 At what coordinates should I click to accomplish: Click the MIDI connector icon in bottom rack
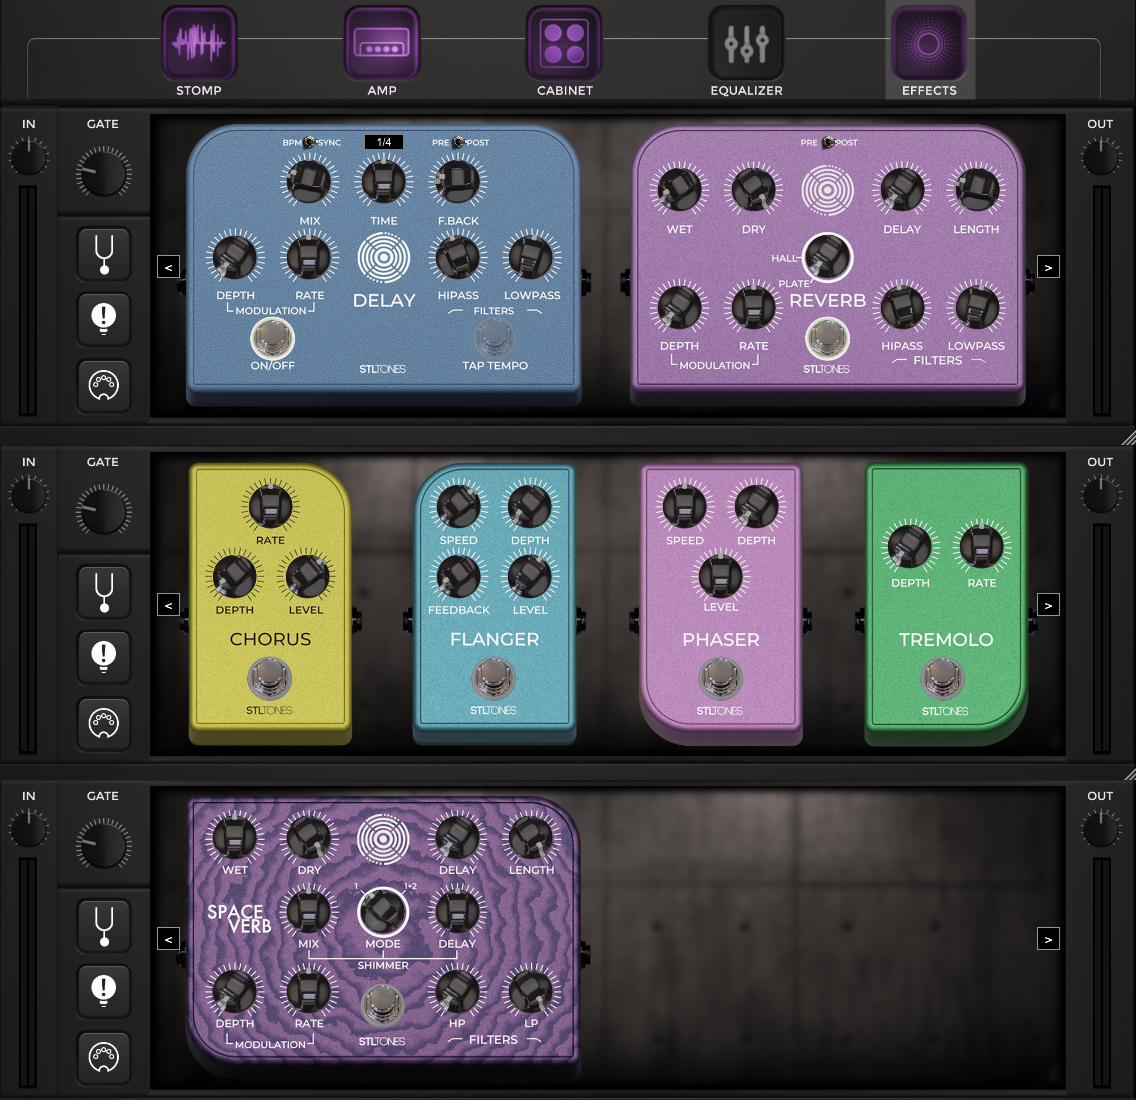(104, 1057)
